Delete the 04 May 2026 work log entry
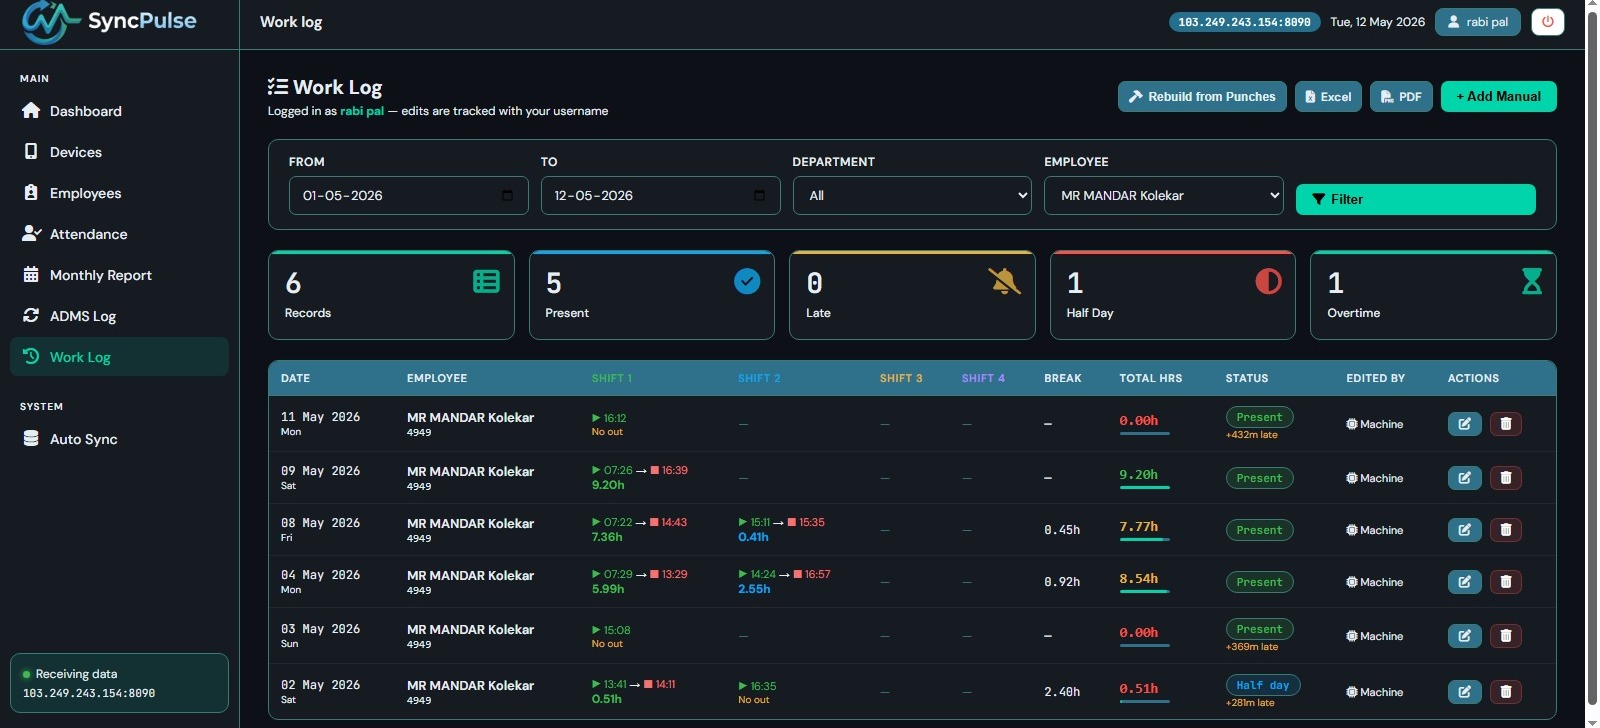 point(1506,582)
